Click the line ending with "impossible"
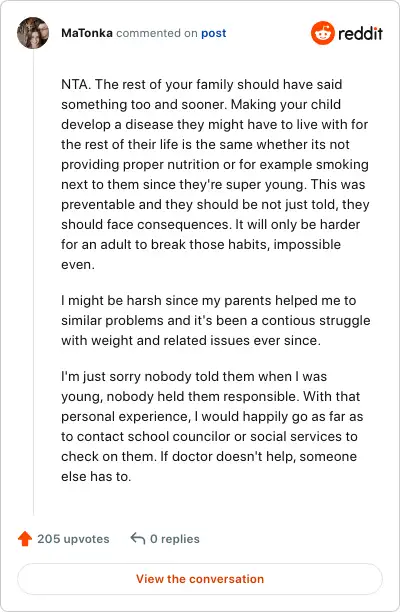 [201, 245]
